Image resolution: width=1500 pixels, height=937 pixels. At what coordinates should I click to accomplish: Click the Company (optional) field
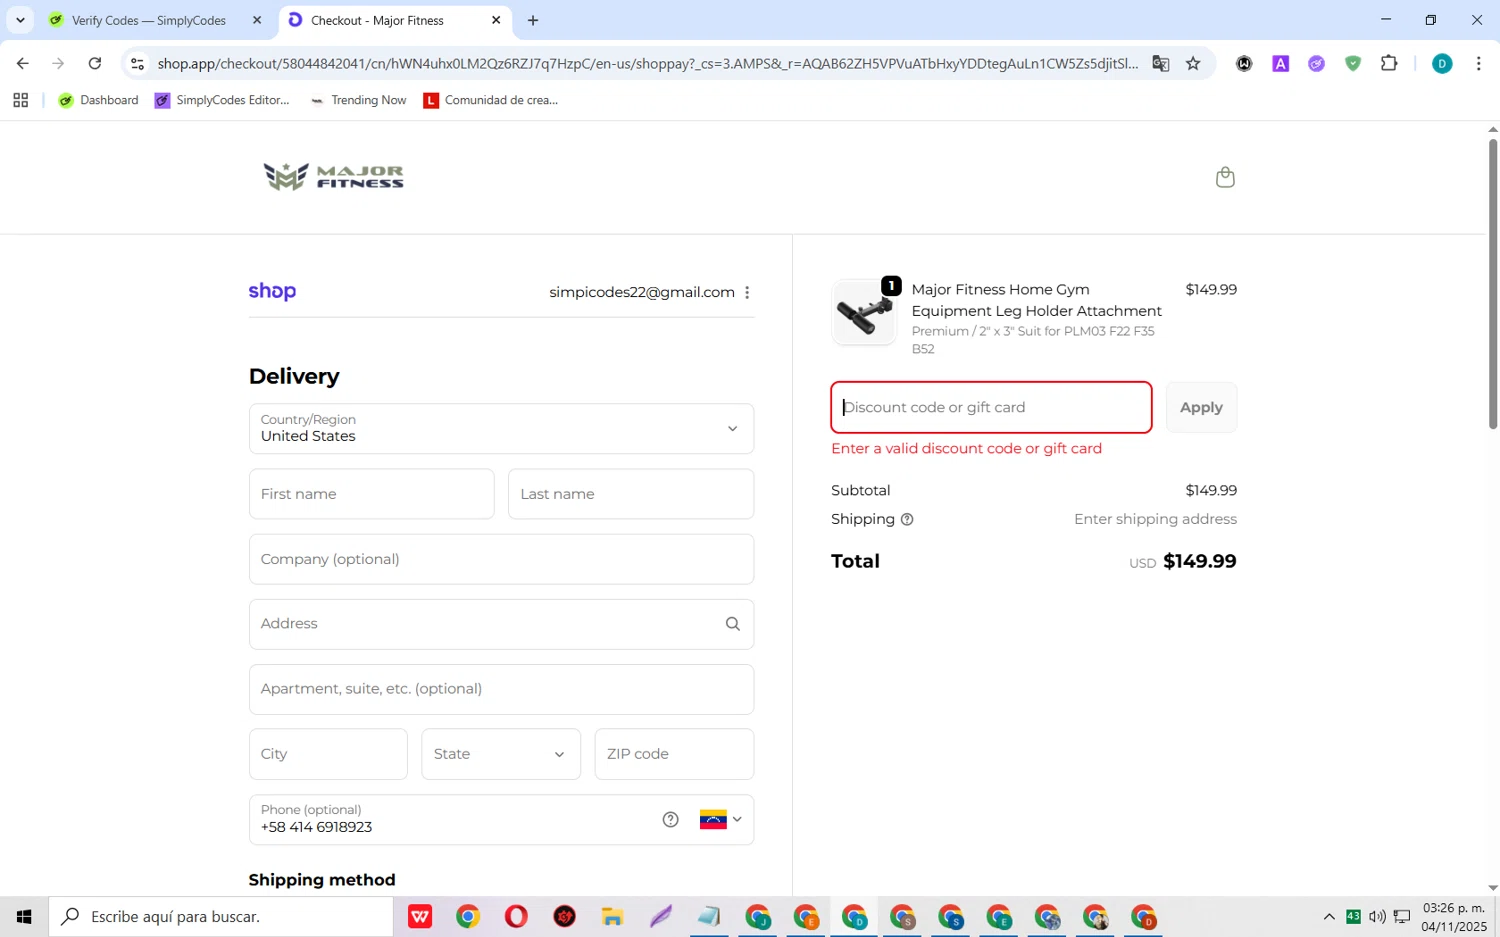point(501,559)
